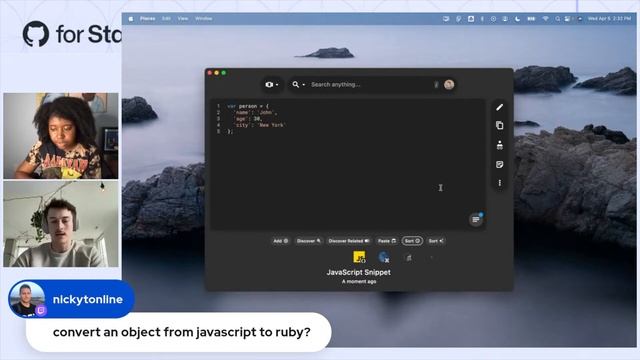Image resolution: width=640 pixels, height=360 pixels.
Task: Click the Paste button
Action: (x=387, y=241)
